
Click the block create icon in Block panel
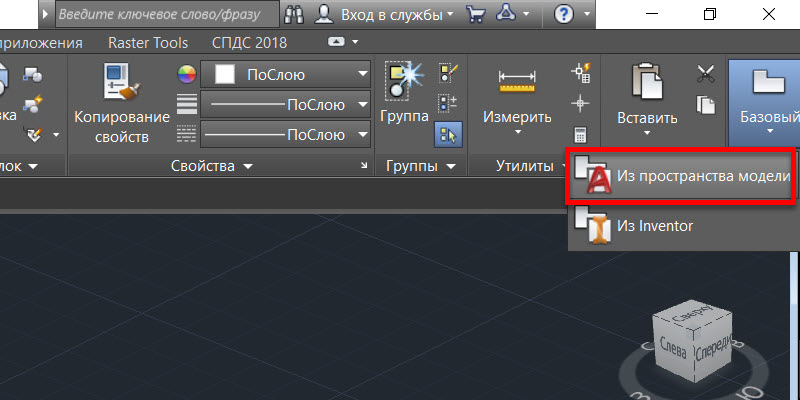[x=33, y=76]
